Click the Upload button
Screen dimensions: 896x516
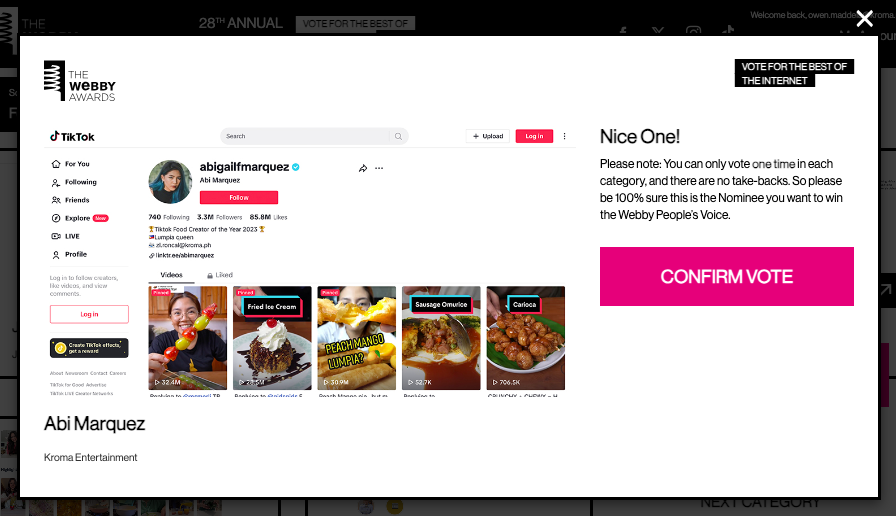click(487, 136)
